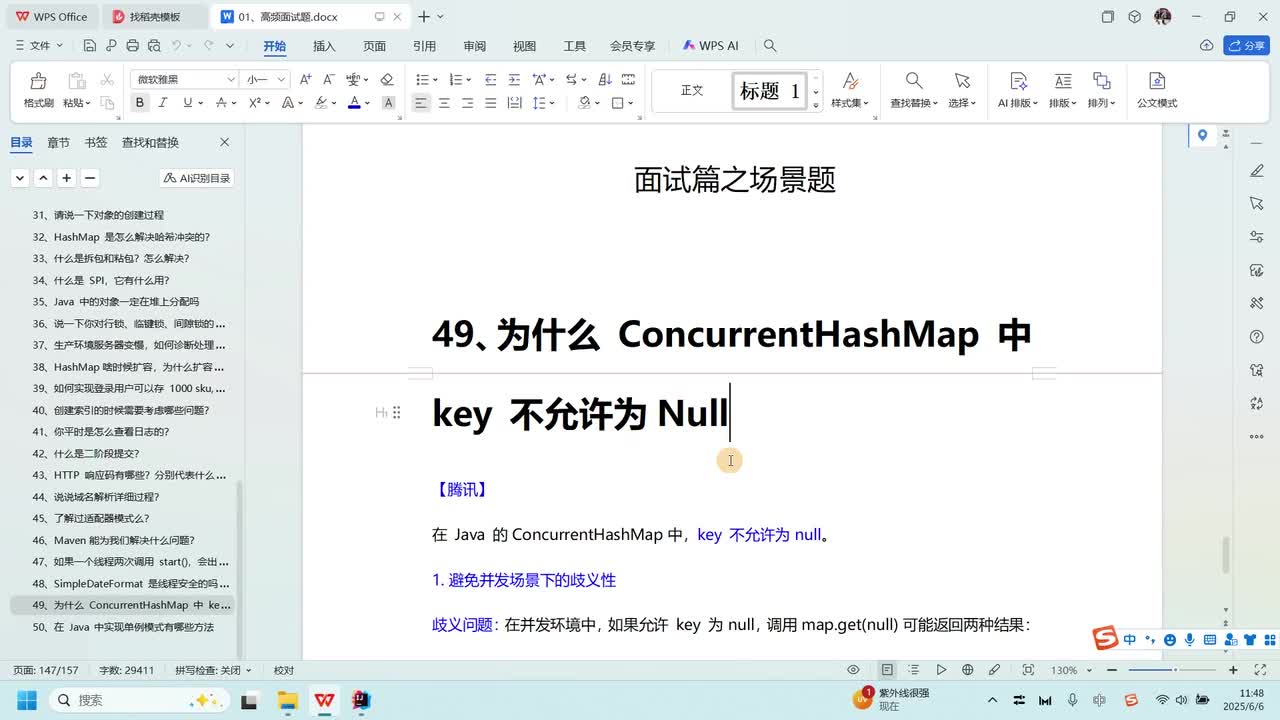Image resolution: width=1280 pixels, height=720 pixels.
Task: Click the AI识别目录 button
Action: (x=197, y=178)
